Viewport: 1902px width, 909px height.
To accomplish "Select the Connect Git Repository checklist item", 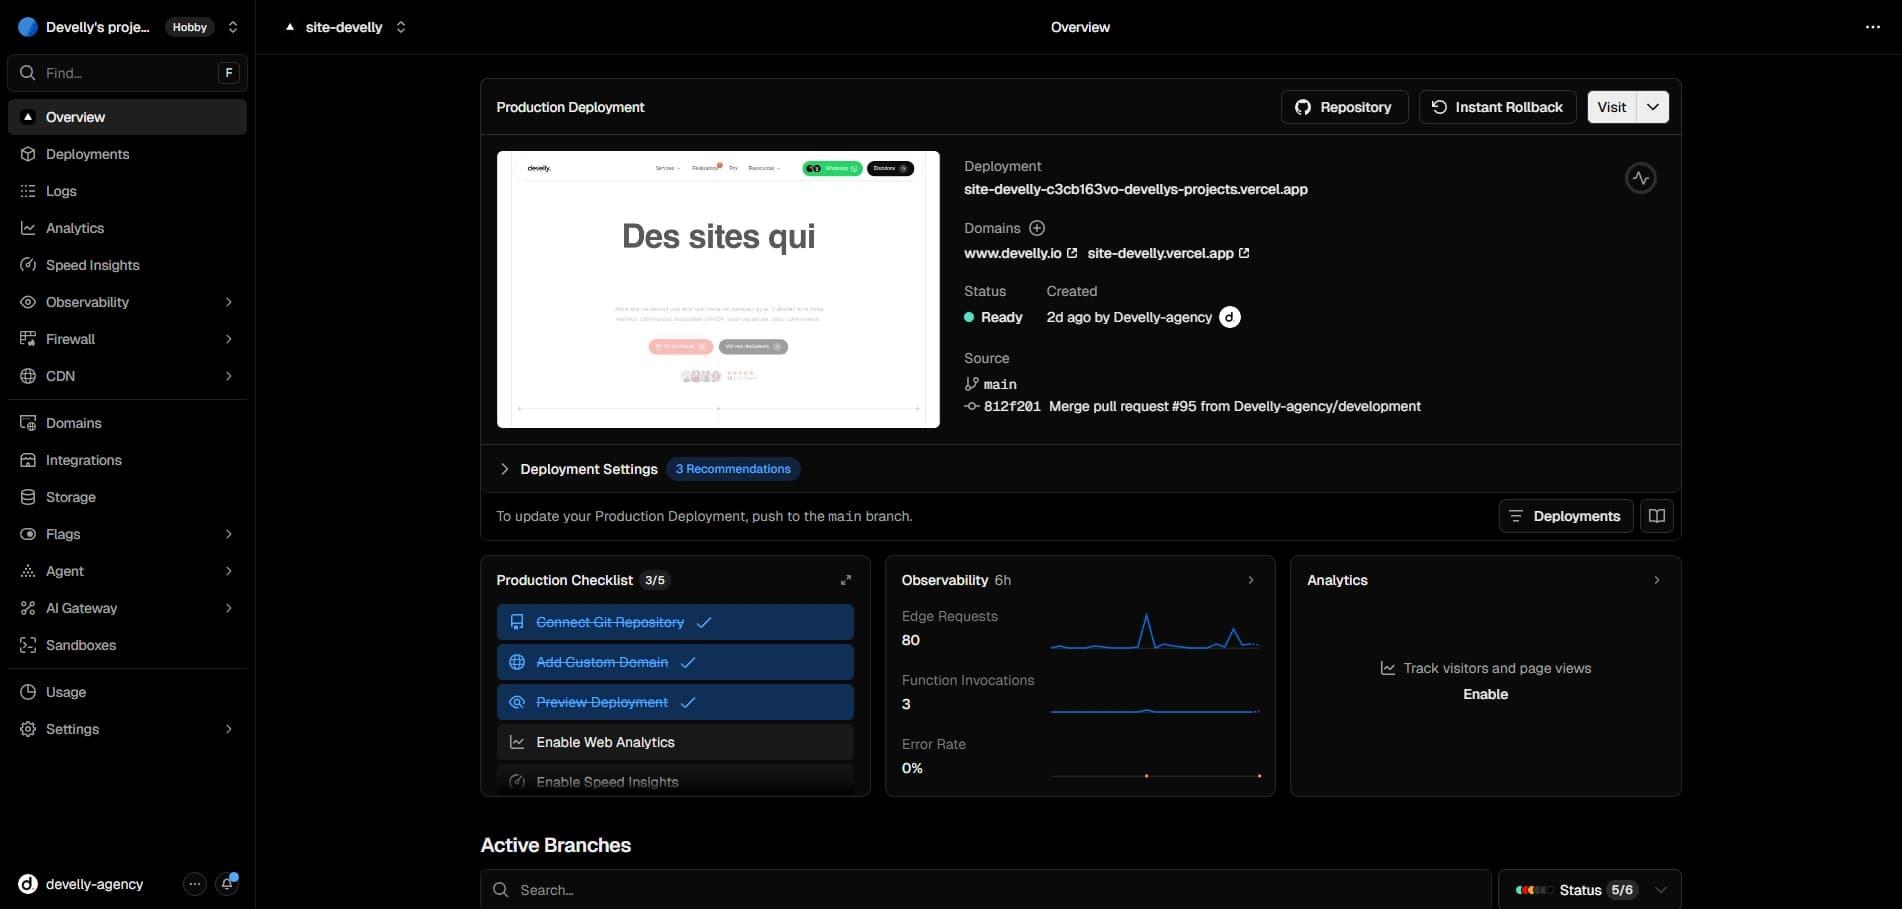I will (675, 622).
